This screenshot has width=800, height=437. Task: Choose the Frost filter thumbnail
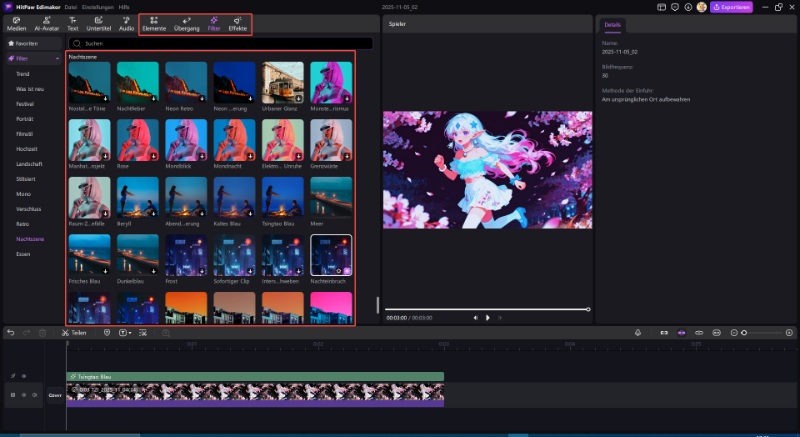[x=186, y=255]
